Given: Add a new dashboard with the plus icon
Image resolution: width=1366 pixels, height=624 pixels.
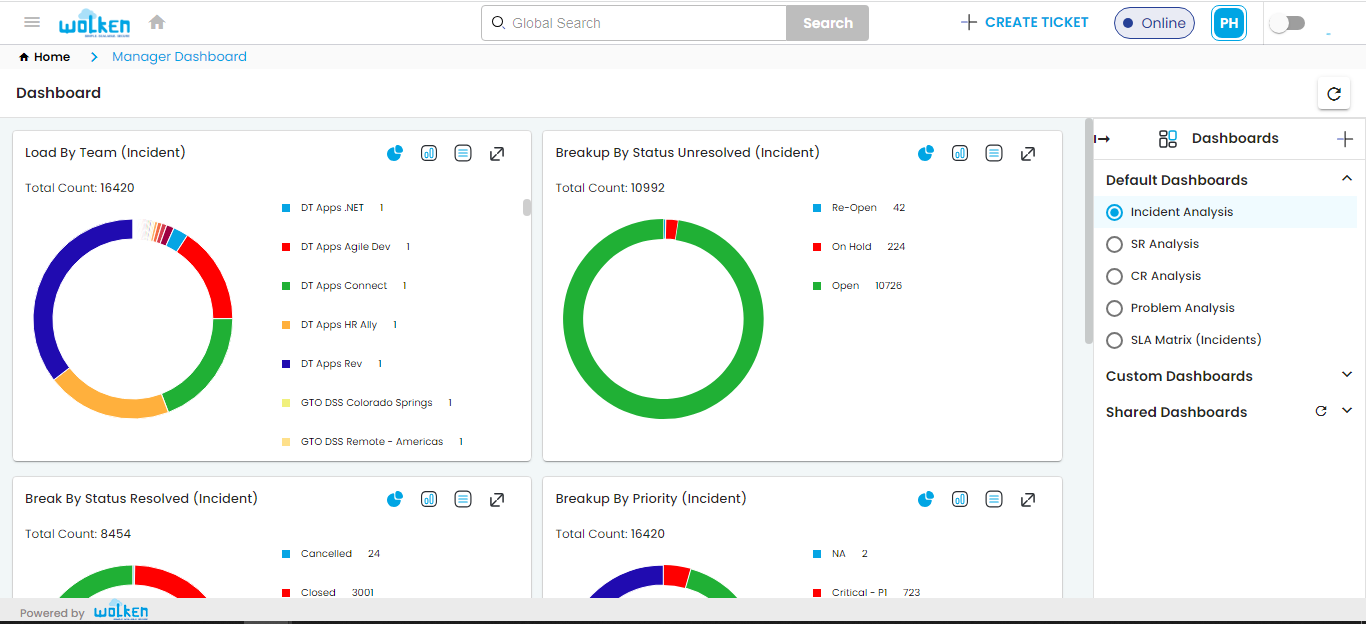Looking at the screenshot, I should [1345, 138].
